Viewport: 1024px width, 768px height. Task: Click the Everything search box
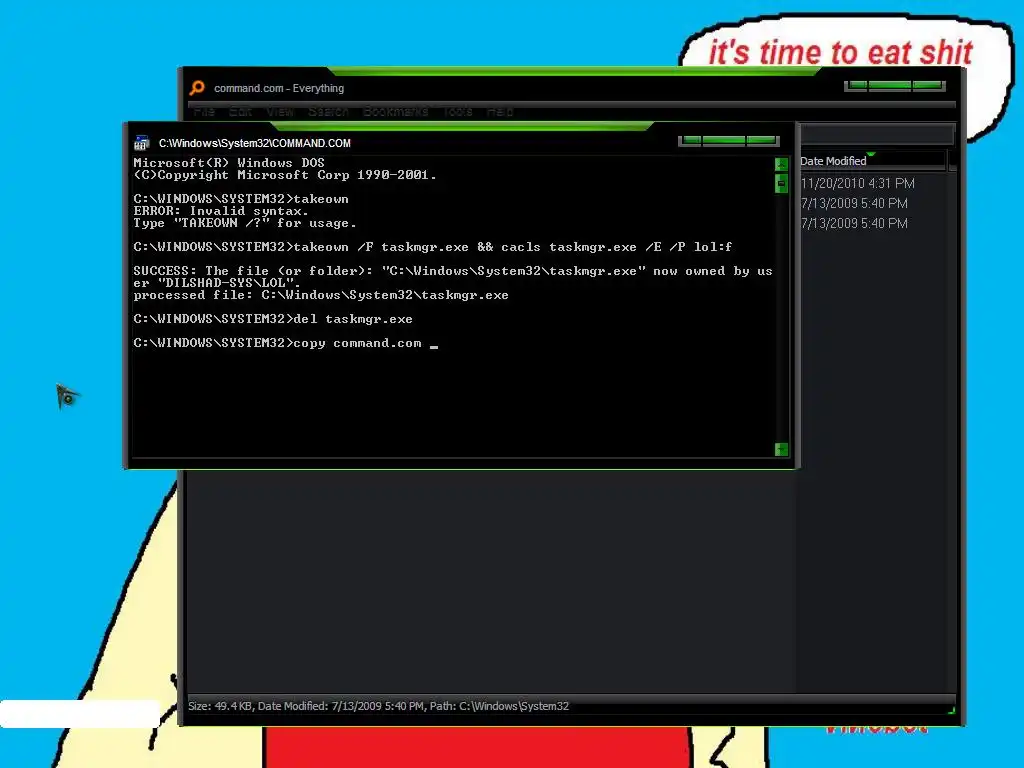click(x=877, y=135)
